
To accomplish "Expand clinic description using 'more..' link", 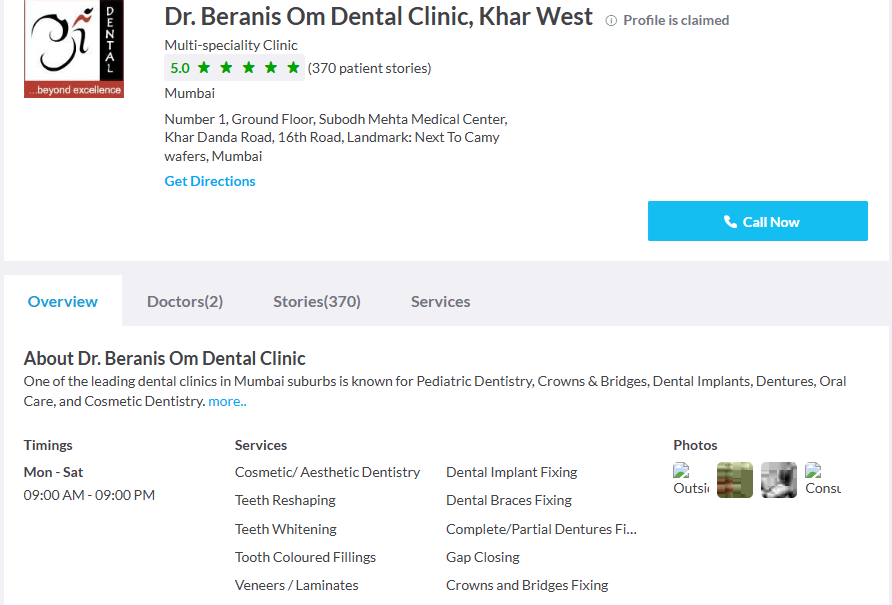I will [x=226, y=400].
